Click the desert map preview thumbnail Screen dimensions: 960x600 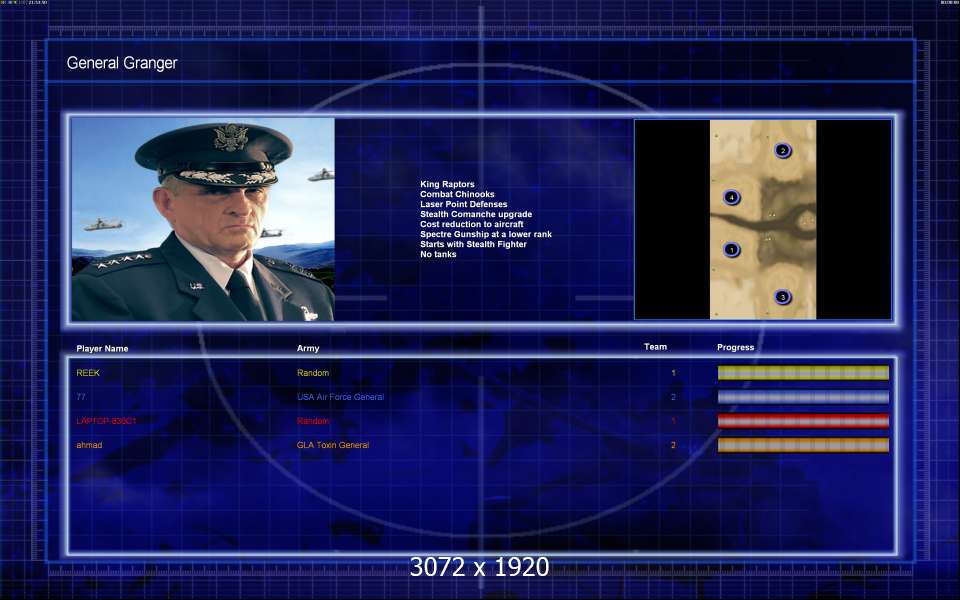pos(763,219)
